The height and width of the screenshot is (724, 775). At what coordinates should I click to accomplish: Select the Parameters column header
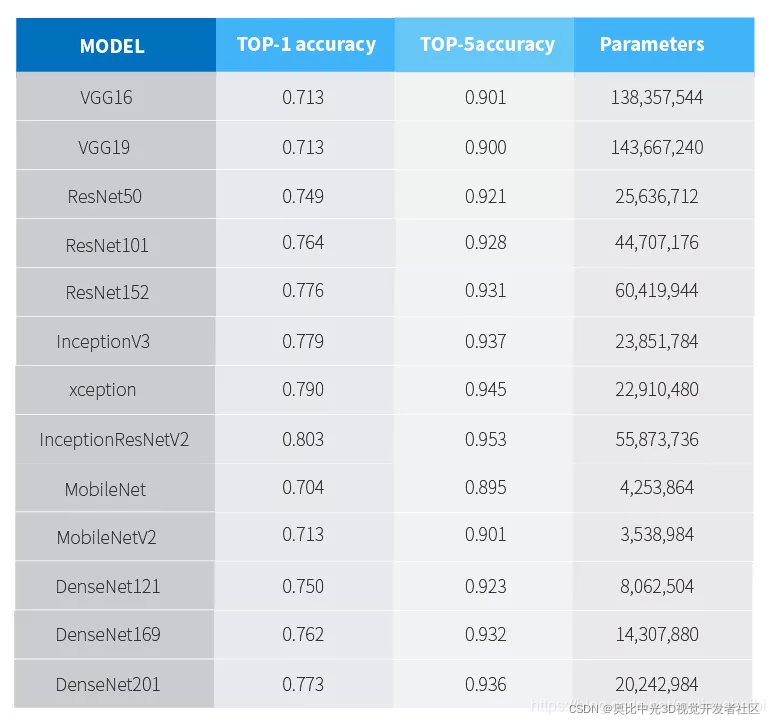tap(652, 44)
